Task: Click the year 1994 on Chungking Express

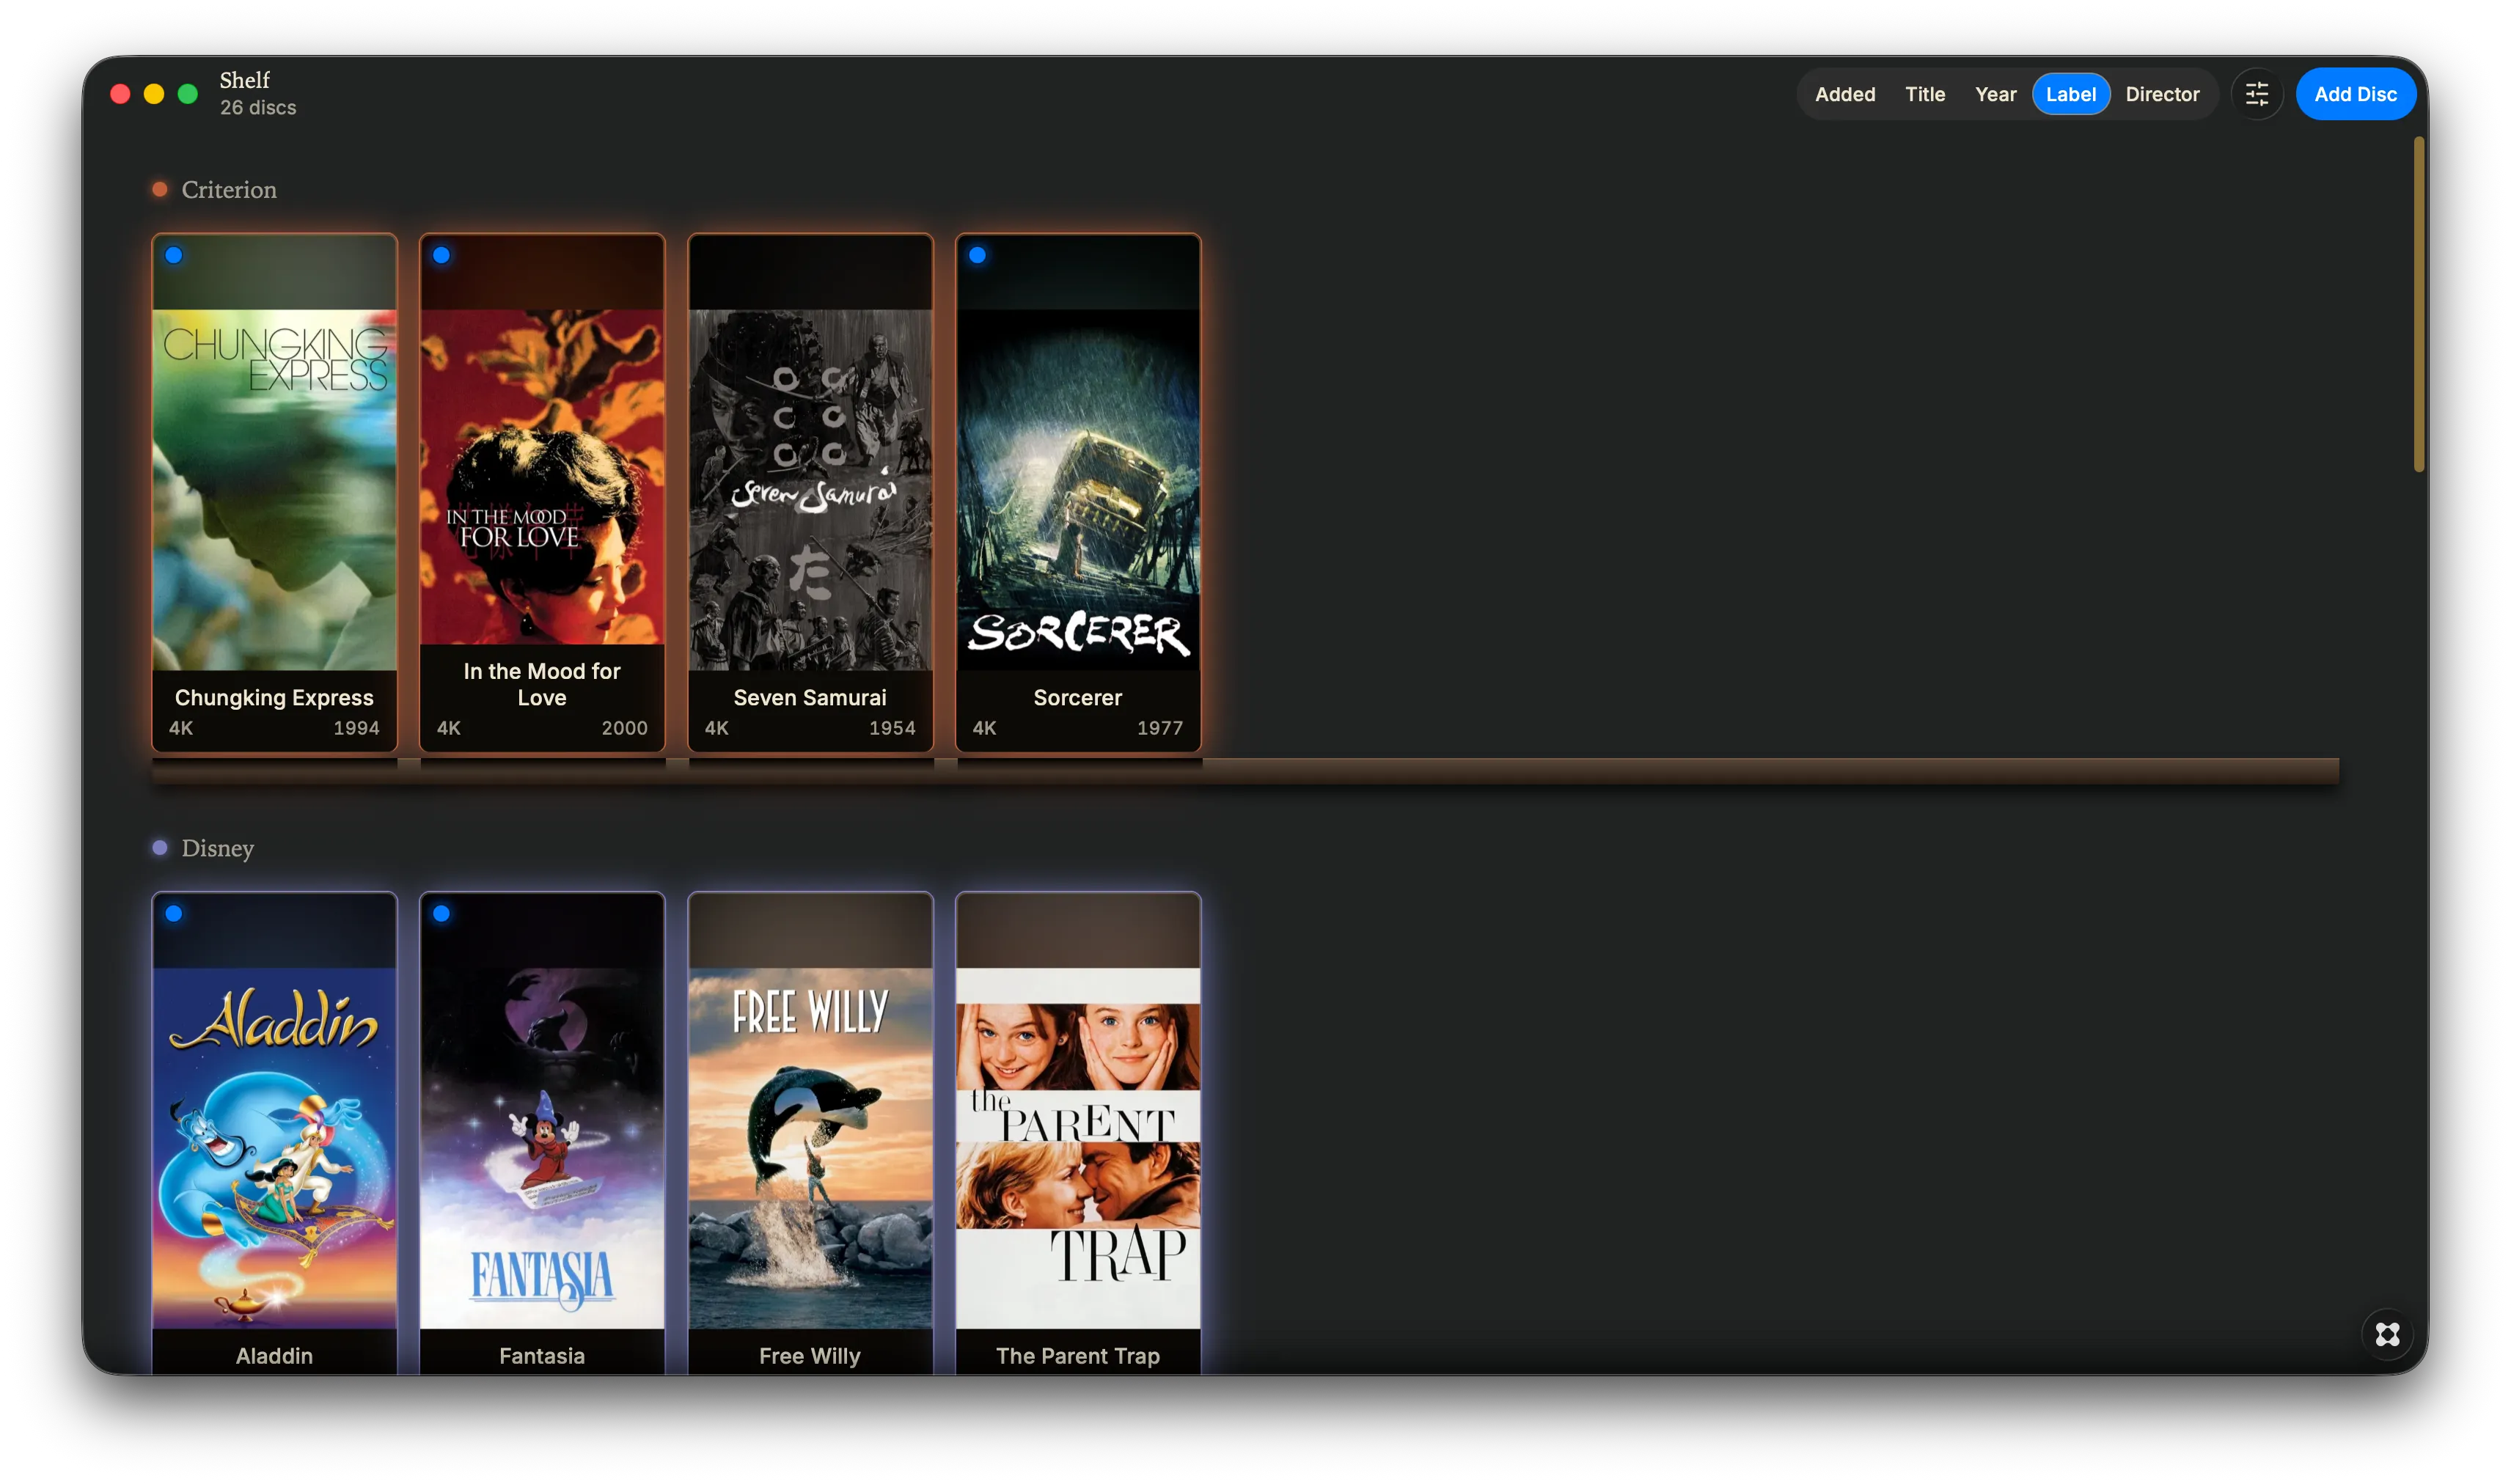Action: click(x=356, y=728)
